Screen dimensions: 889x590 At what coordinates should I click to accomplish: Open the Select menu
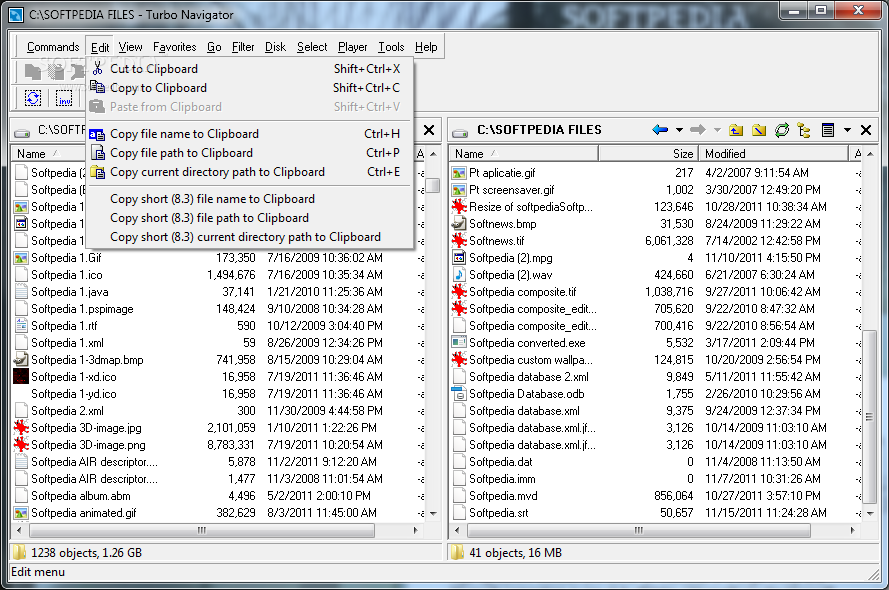[312, 47]
